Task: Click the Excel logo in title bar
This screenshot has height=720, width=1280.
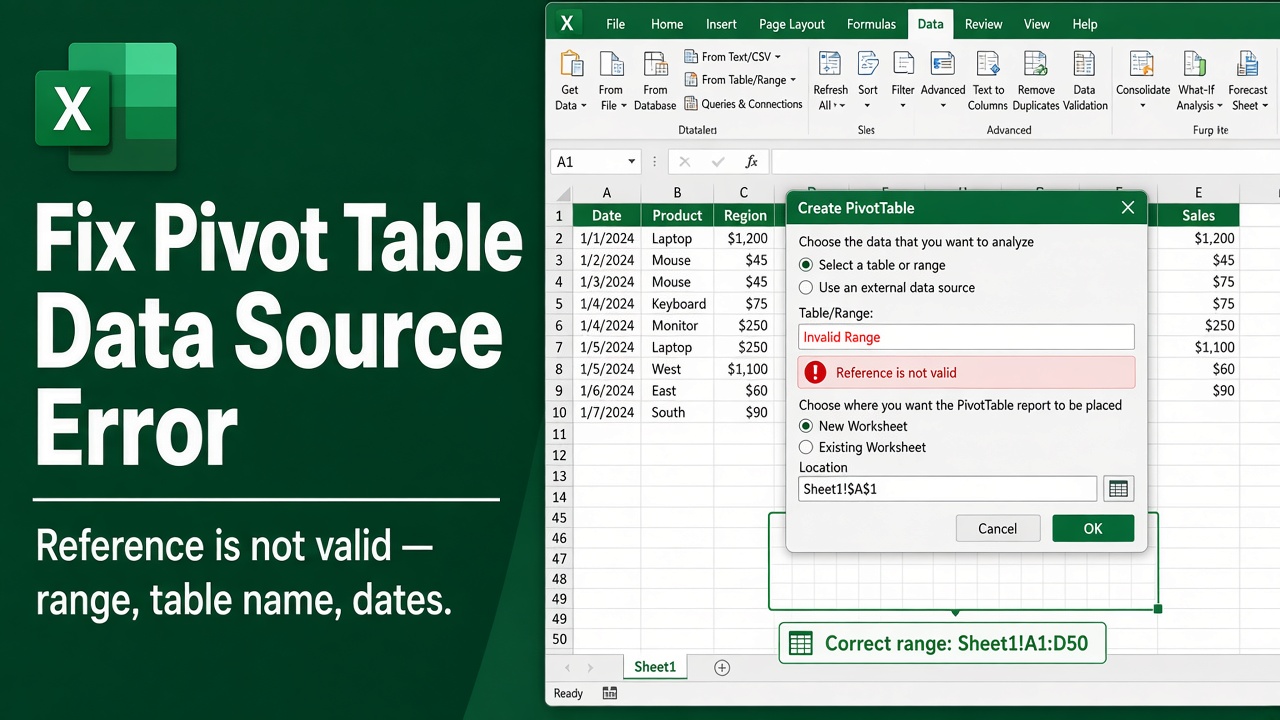Action: pyautogui.click(x=567, y=22)
